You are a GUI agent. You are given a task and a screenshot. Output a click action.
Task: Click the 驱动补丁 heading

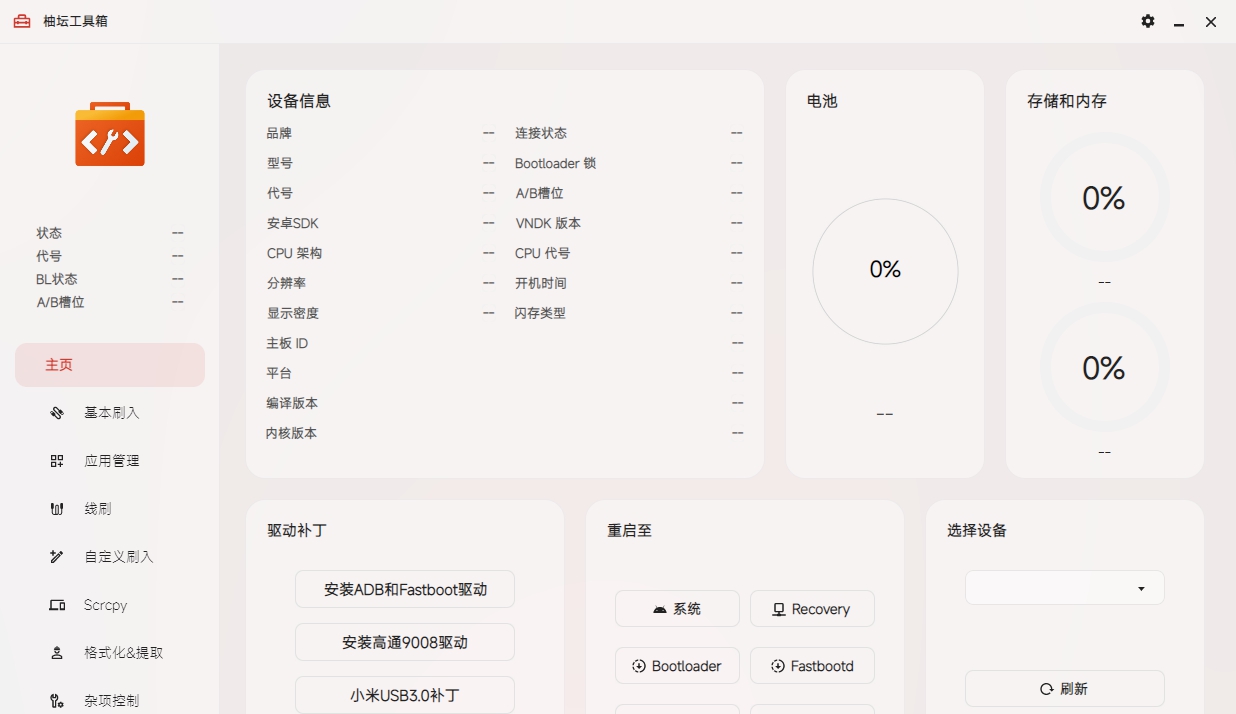pyautogui.click(x=297, y=531)
